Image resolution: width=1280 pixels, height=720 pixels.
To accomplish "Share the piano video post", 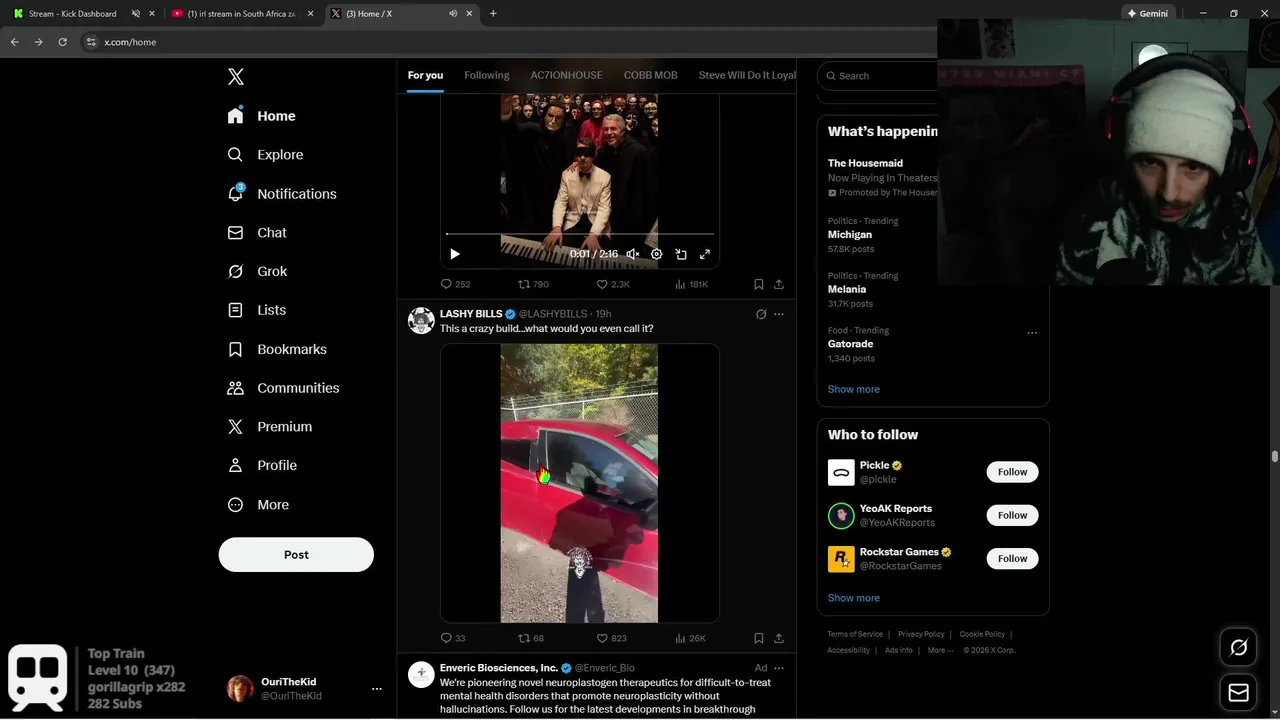I will (x=779, y=284).
